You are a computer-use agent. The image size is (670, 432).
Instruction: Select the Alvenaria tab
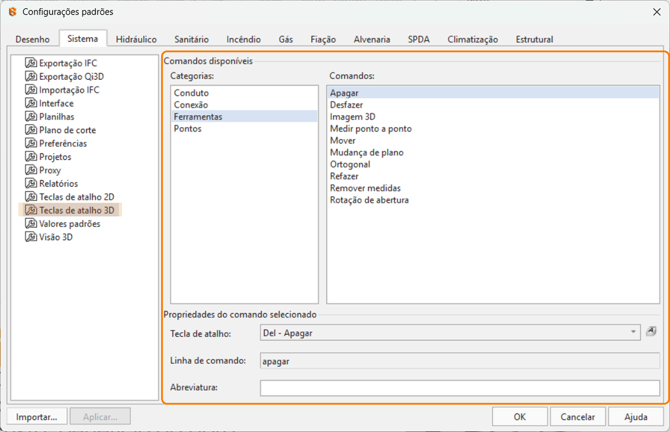pos(372,39)
